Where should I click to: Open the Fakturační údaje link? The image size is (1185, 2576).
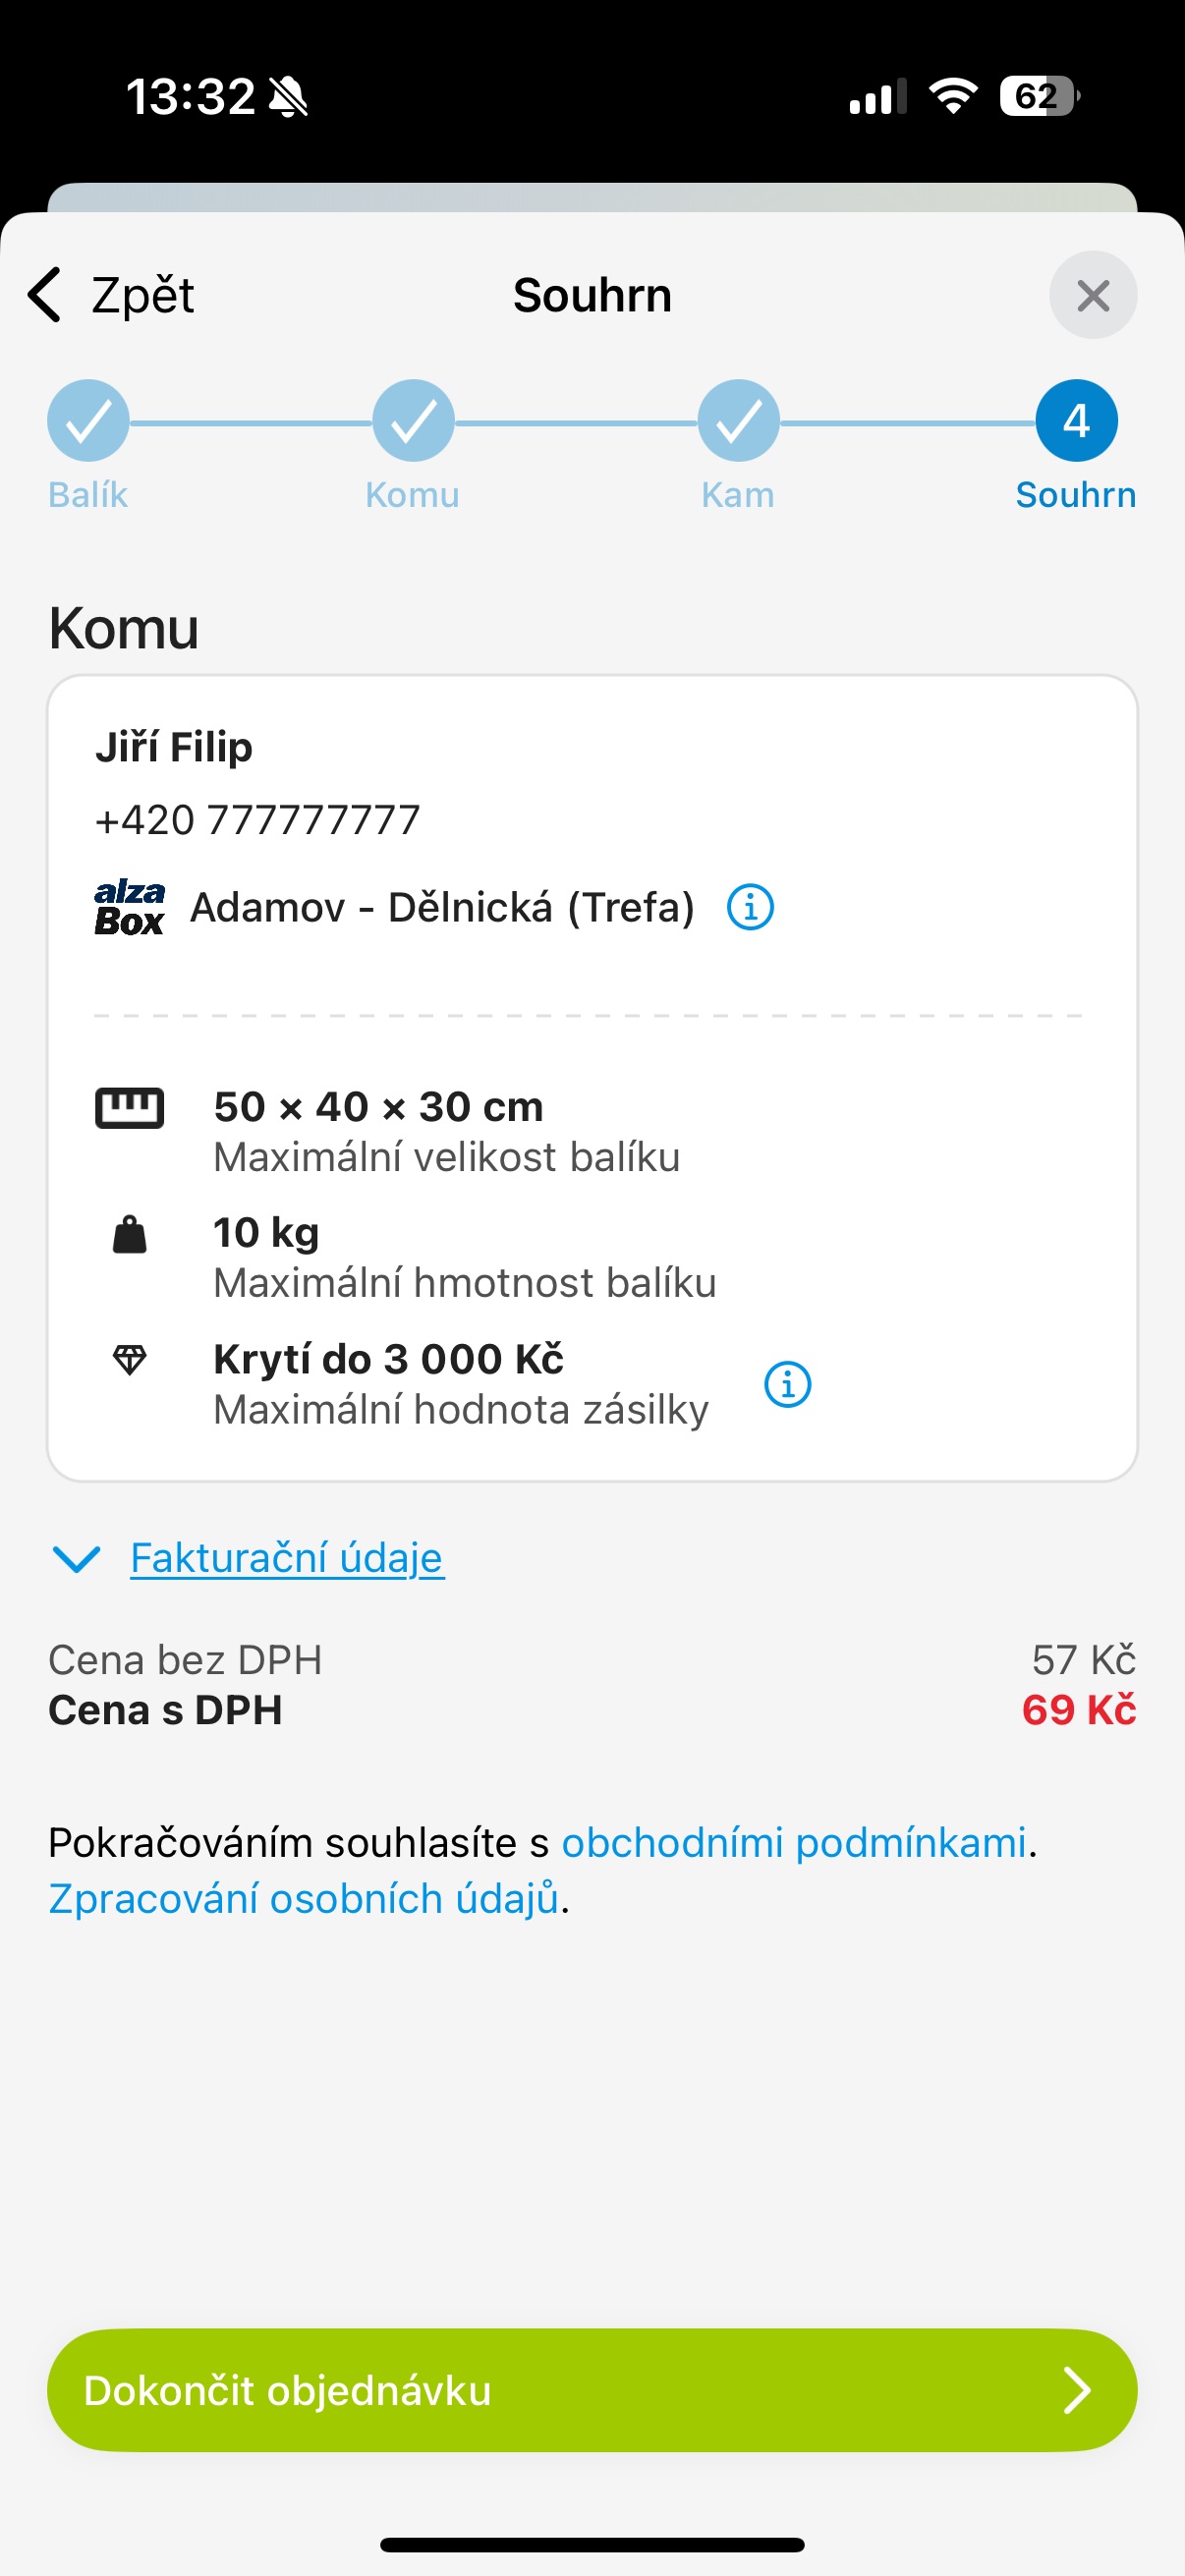(287, 1558)
